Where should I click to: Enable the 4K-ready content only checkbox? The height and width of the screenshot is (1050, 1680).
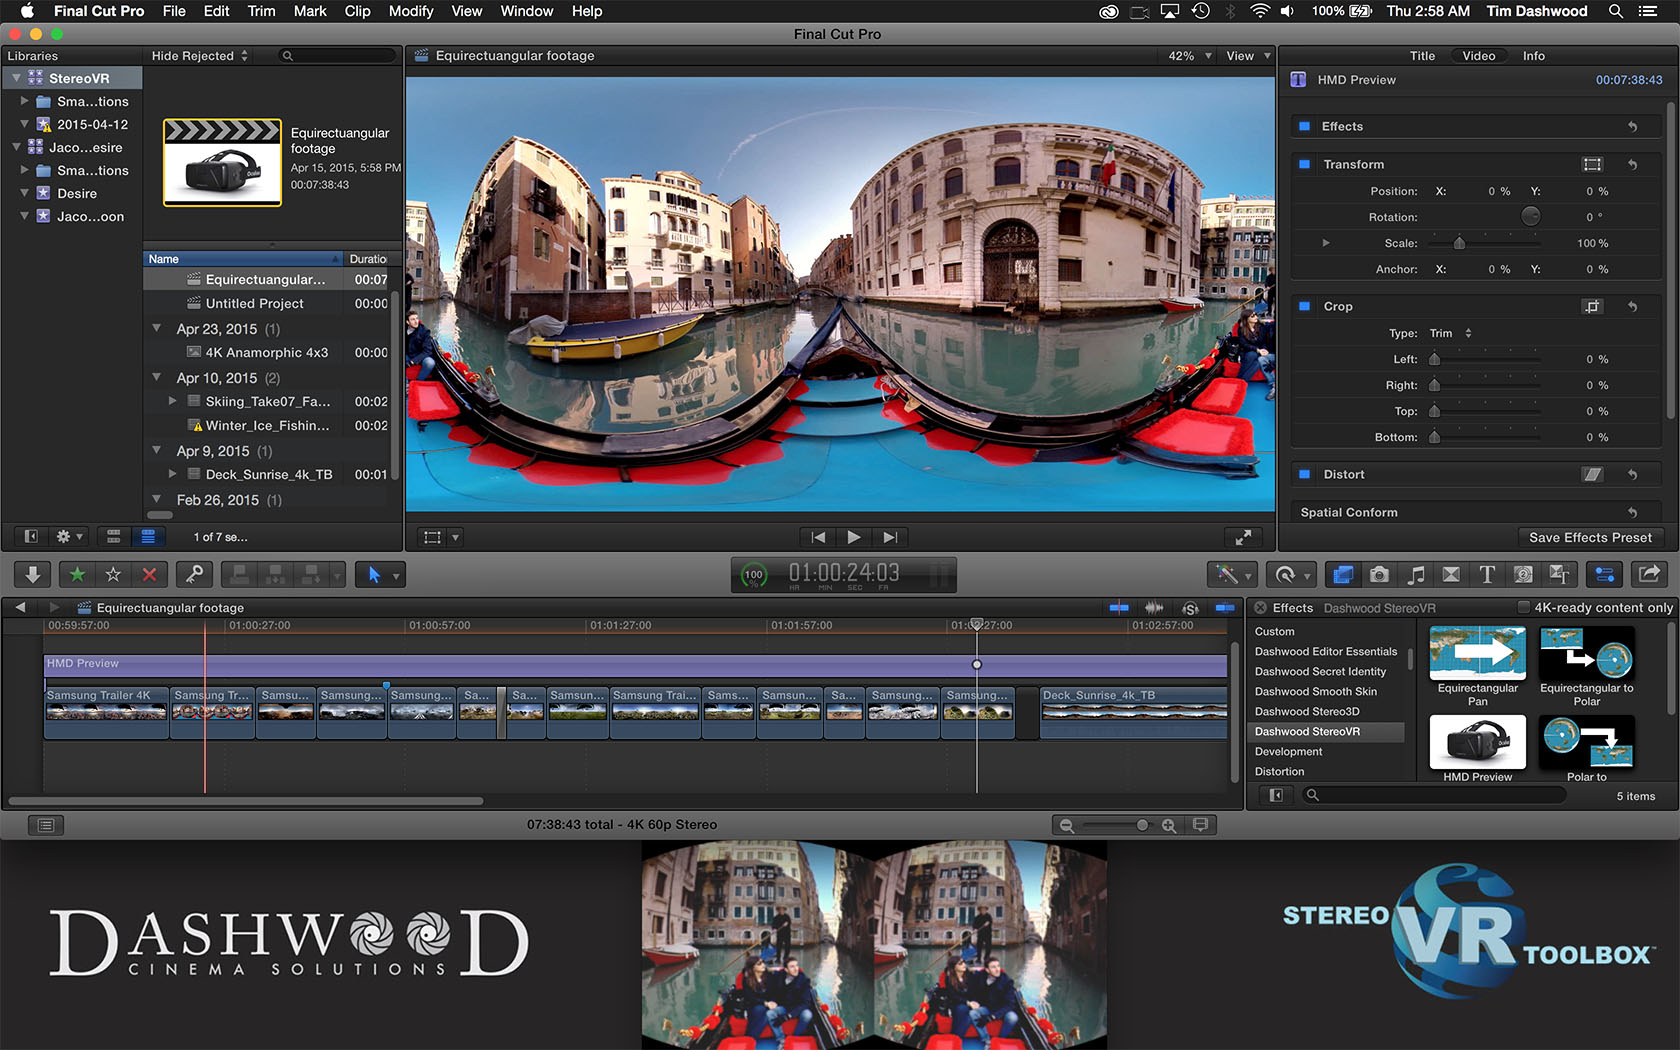pos(1524,607)
